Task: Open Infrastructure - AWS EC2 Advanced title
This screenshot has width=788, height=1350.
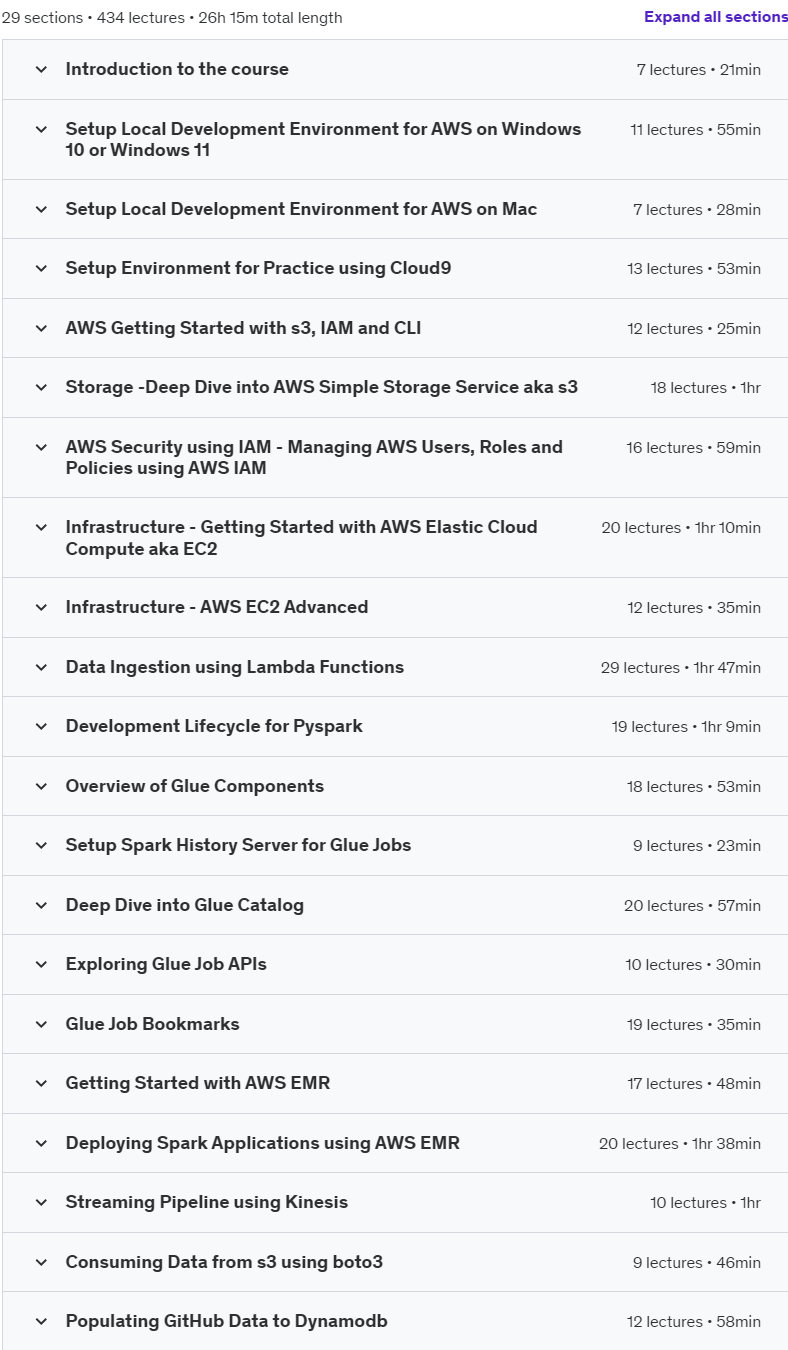Action: click(x=217, y=607)
